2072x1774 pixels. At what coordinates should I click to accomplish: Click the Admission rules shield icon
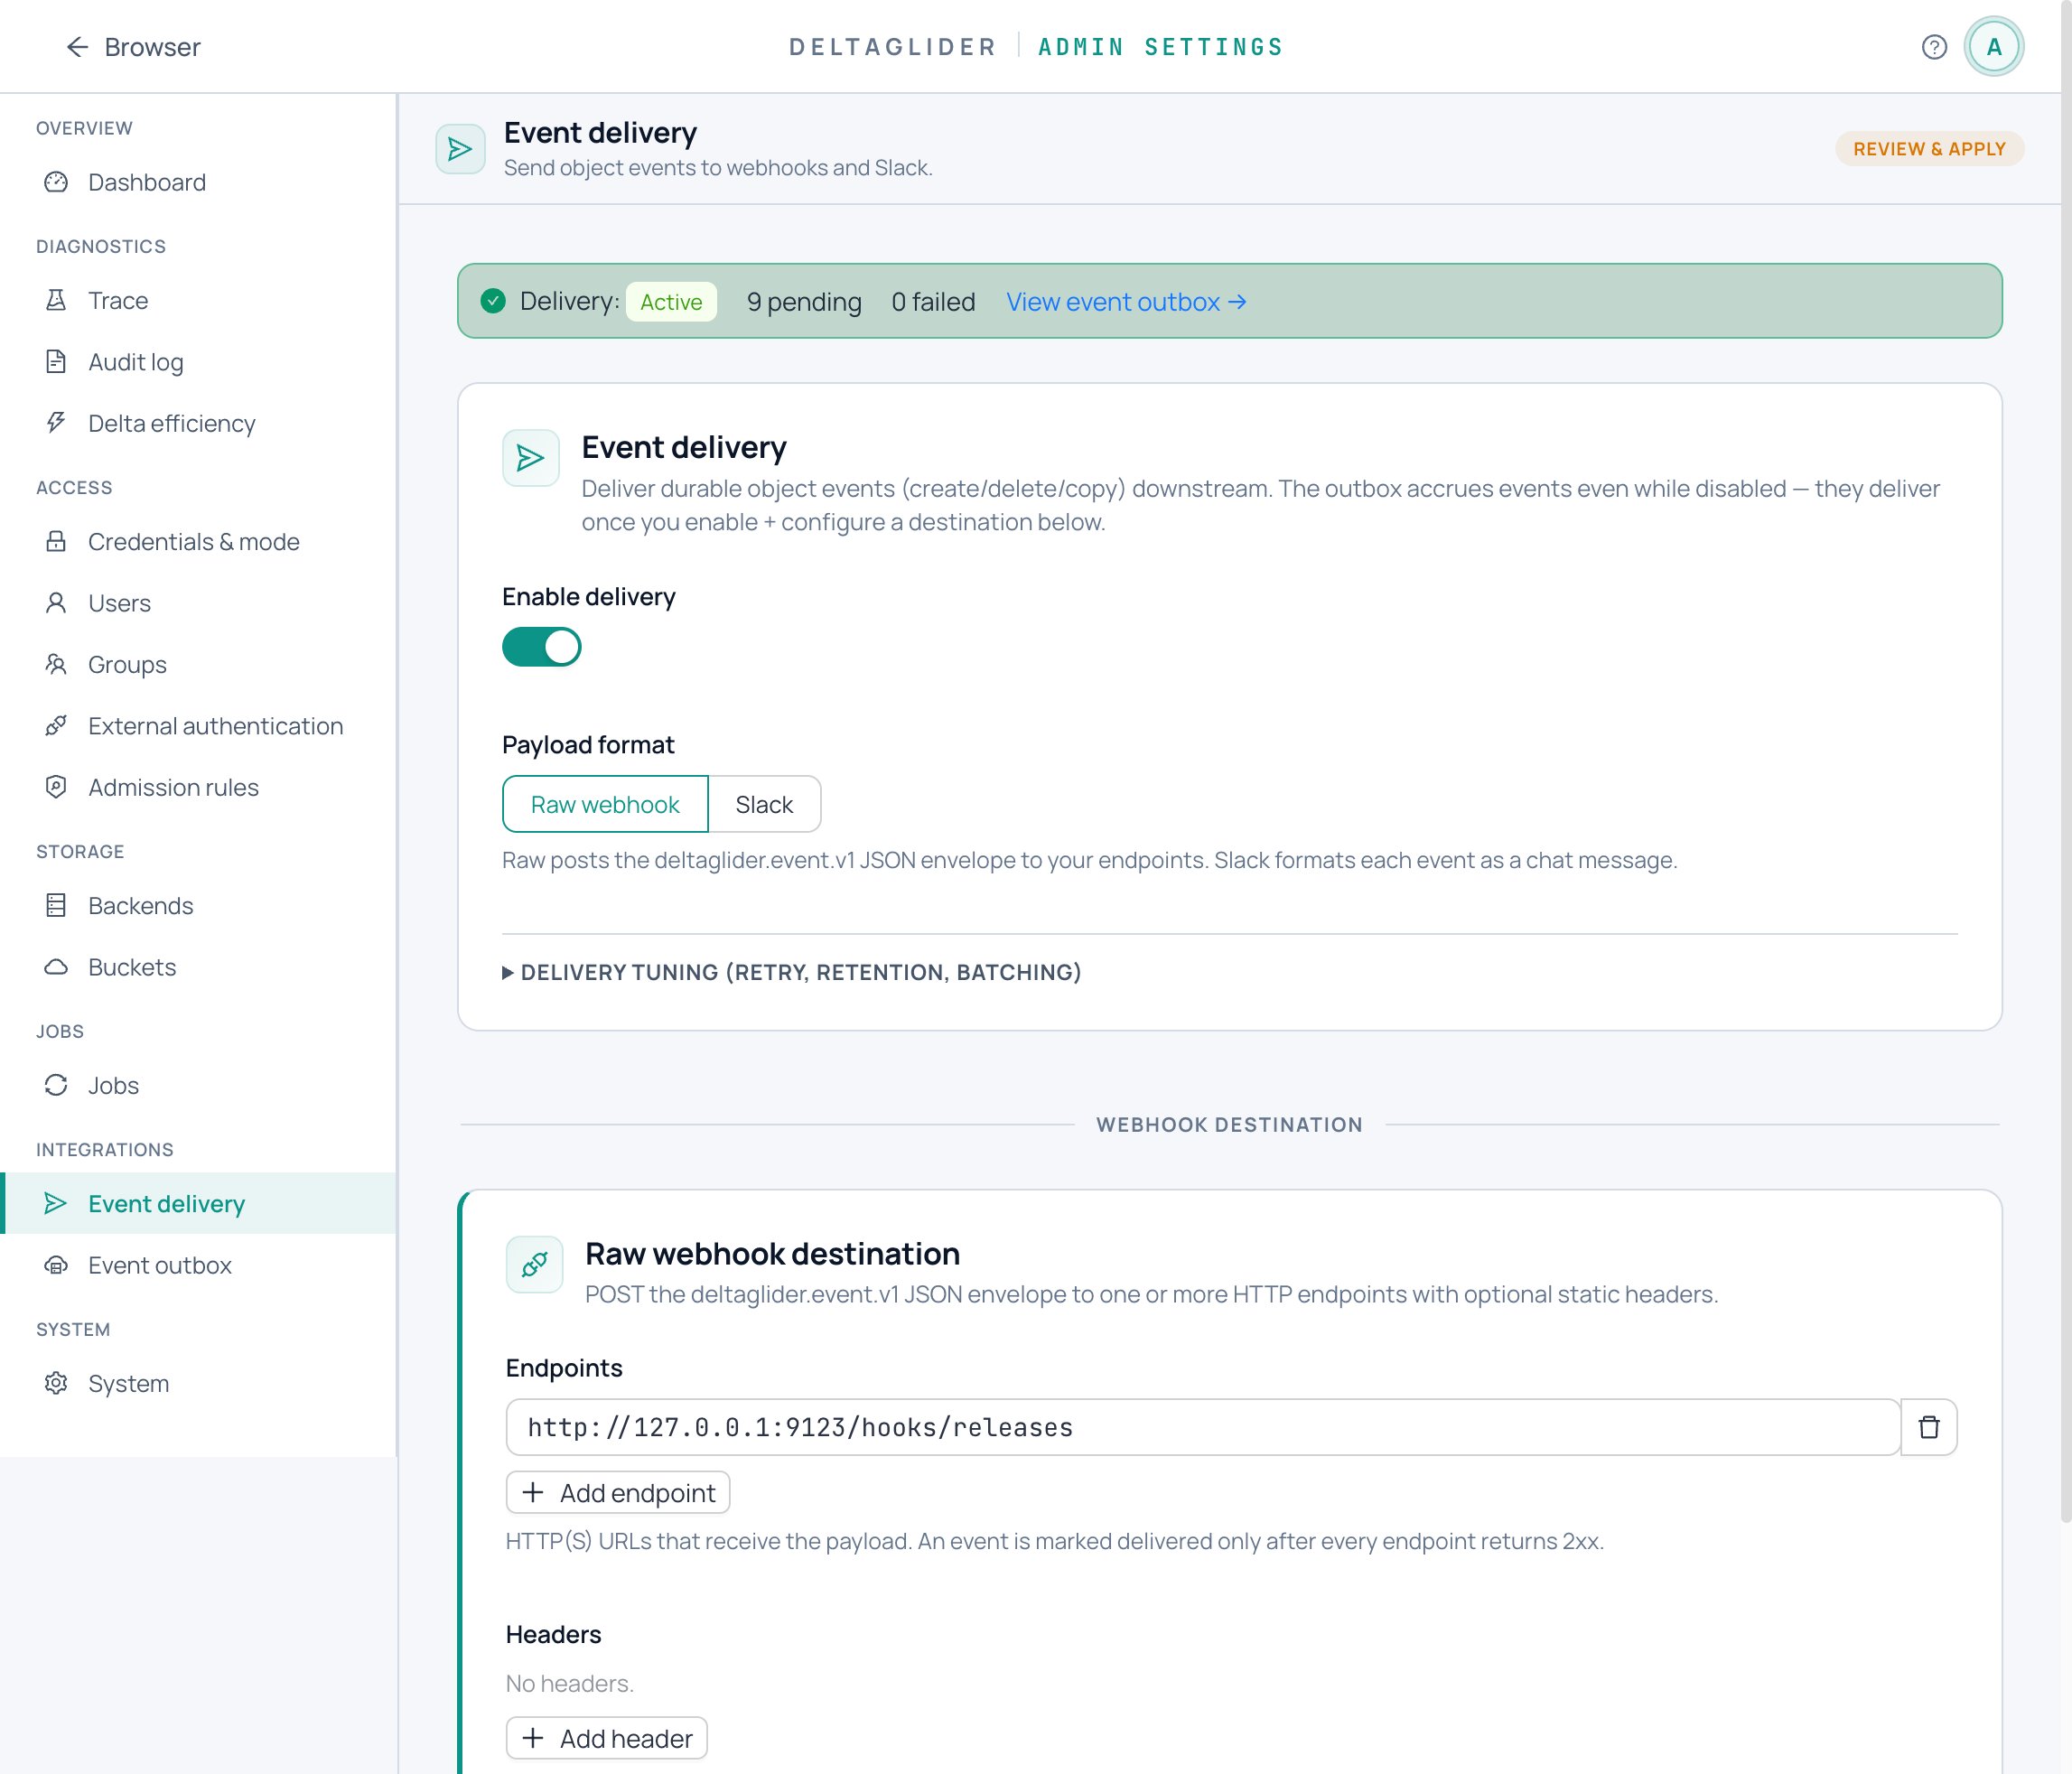pyautogui.click(x=56, y=787)
